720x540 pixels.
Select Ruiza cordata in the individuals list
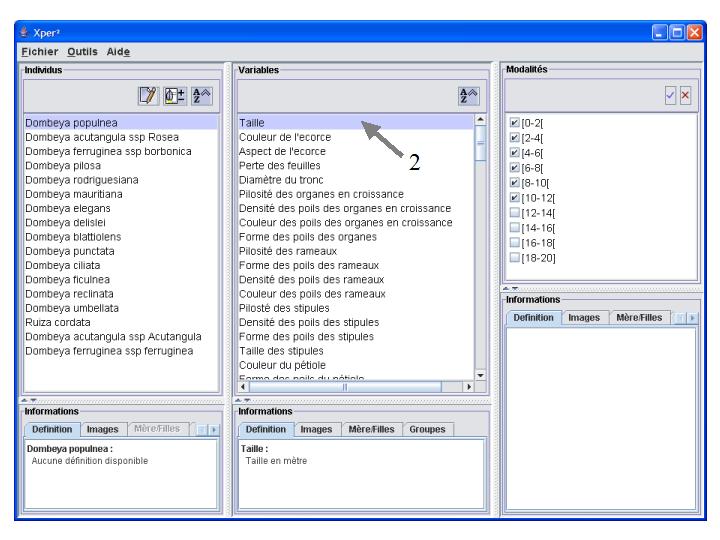pos(59,322)
